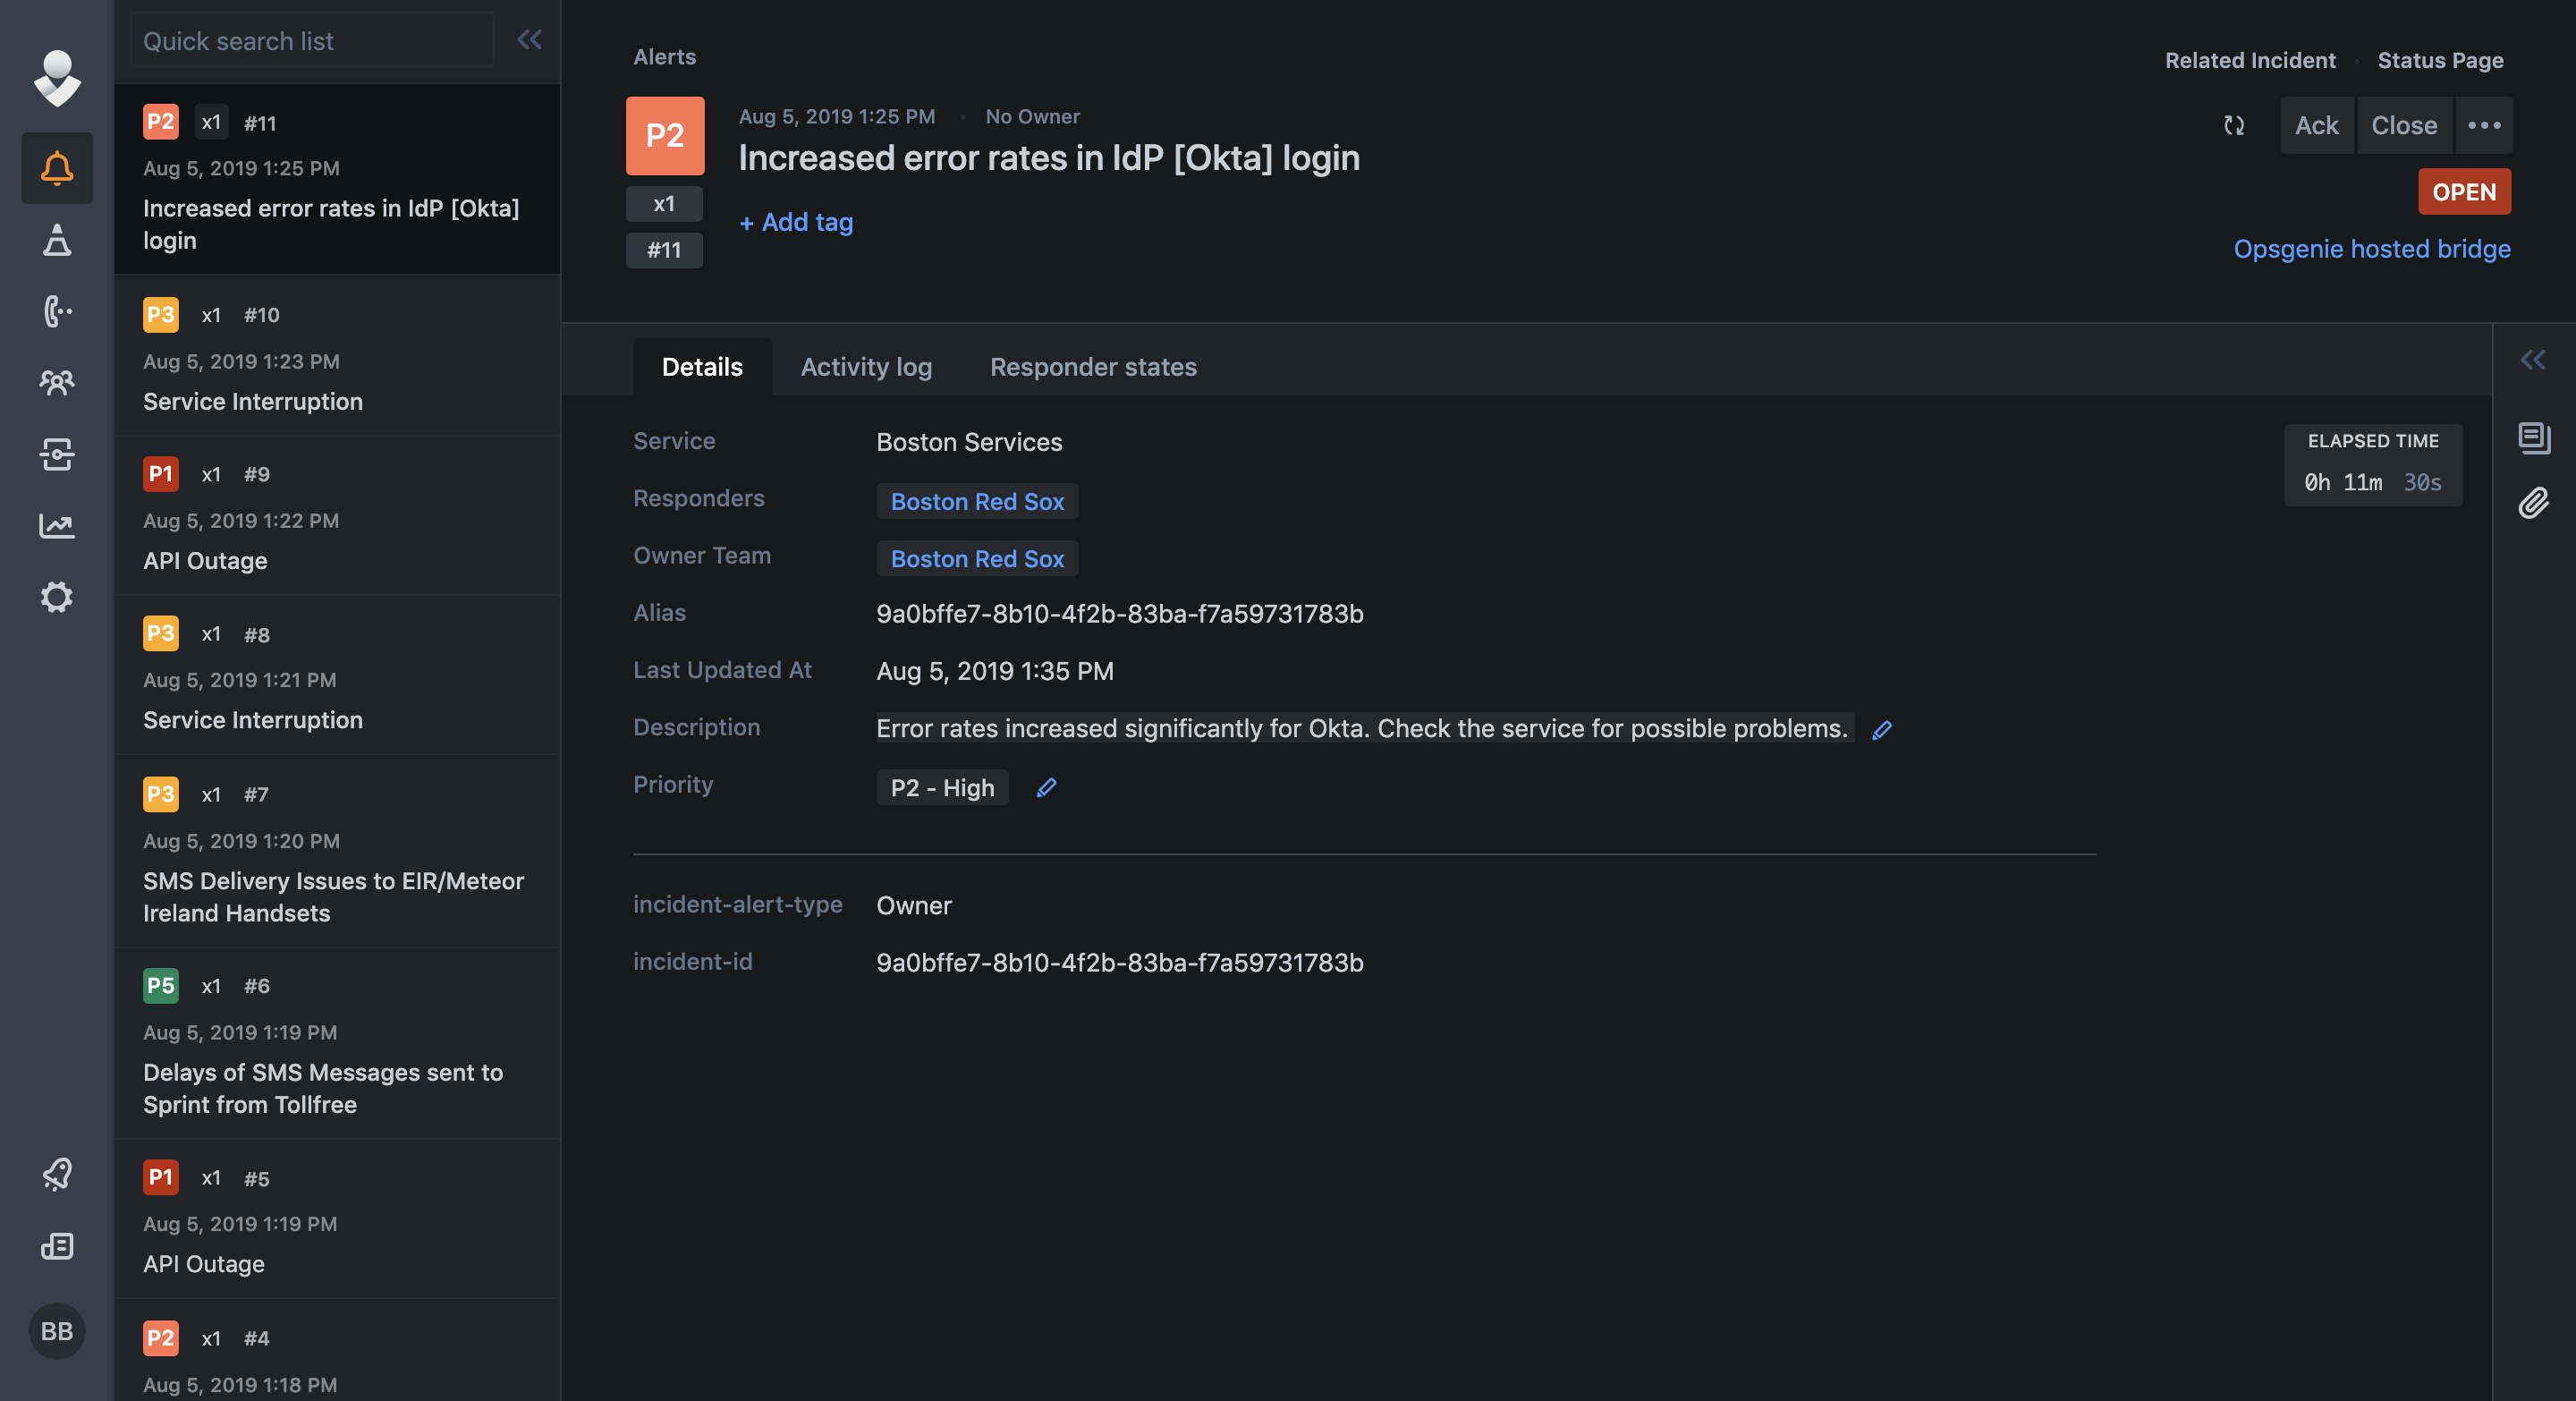This screenshot has height=1401, width=2576.
Task: Open the Teams icon in the sidebar
Action: [57, 383]
